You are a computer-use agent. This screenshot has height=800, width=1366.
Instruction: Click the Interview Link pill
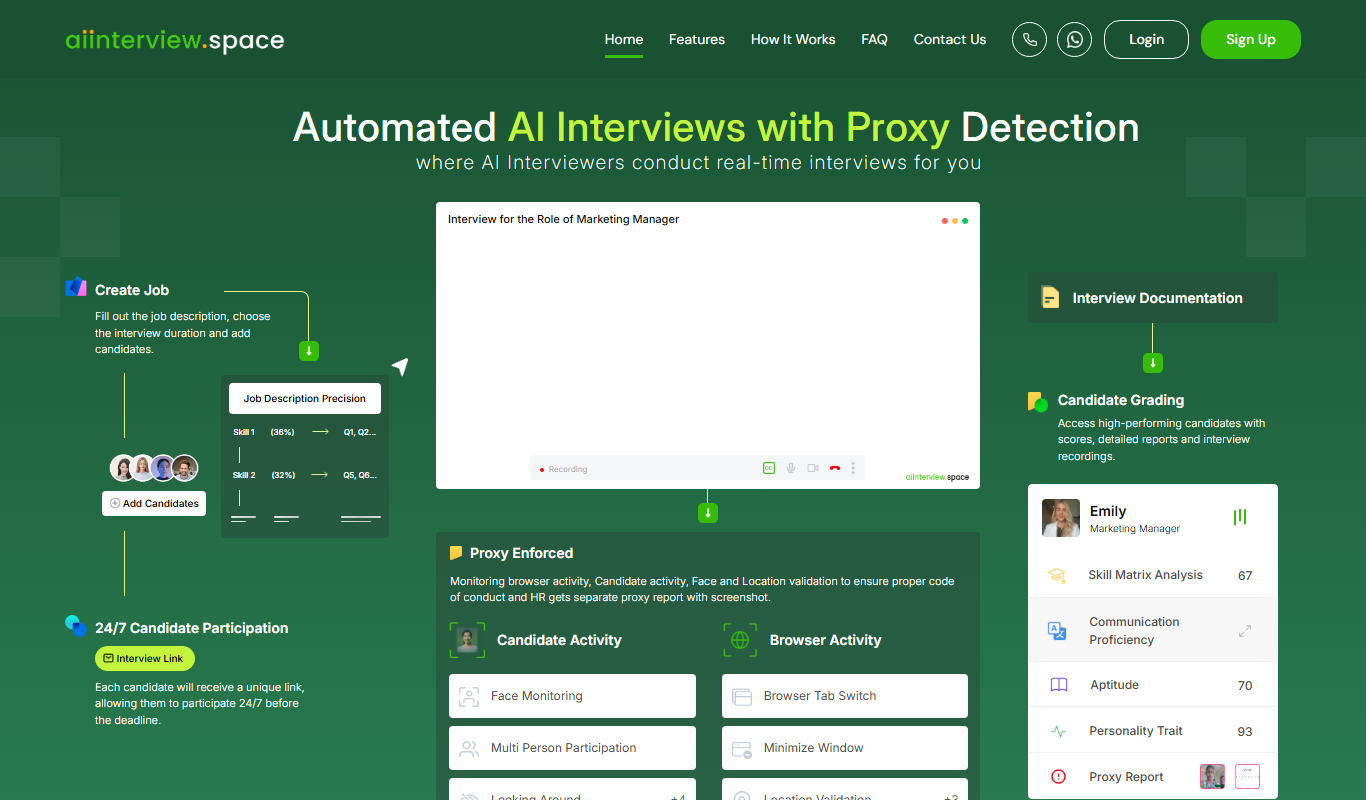tap(145, 659)
